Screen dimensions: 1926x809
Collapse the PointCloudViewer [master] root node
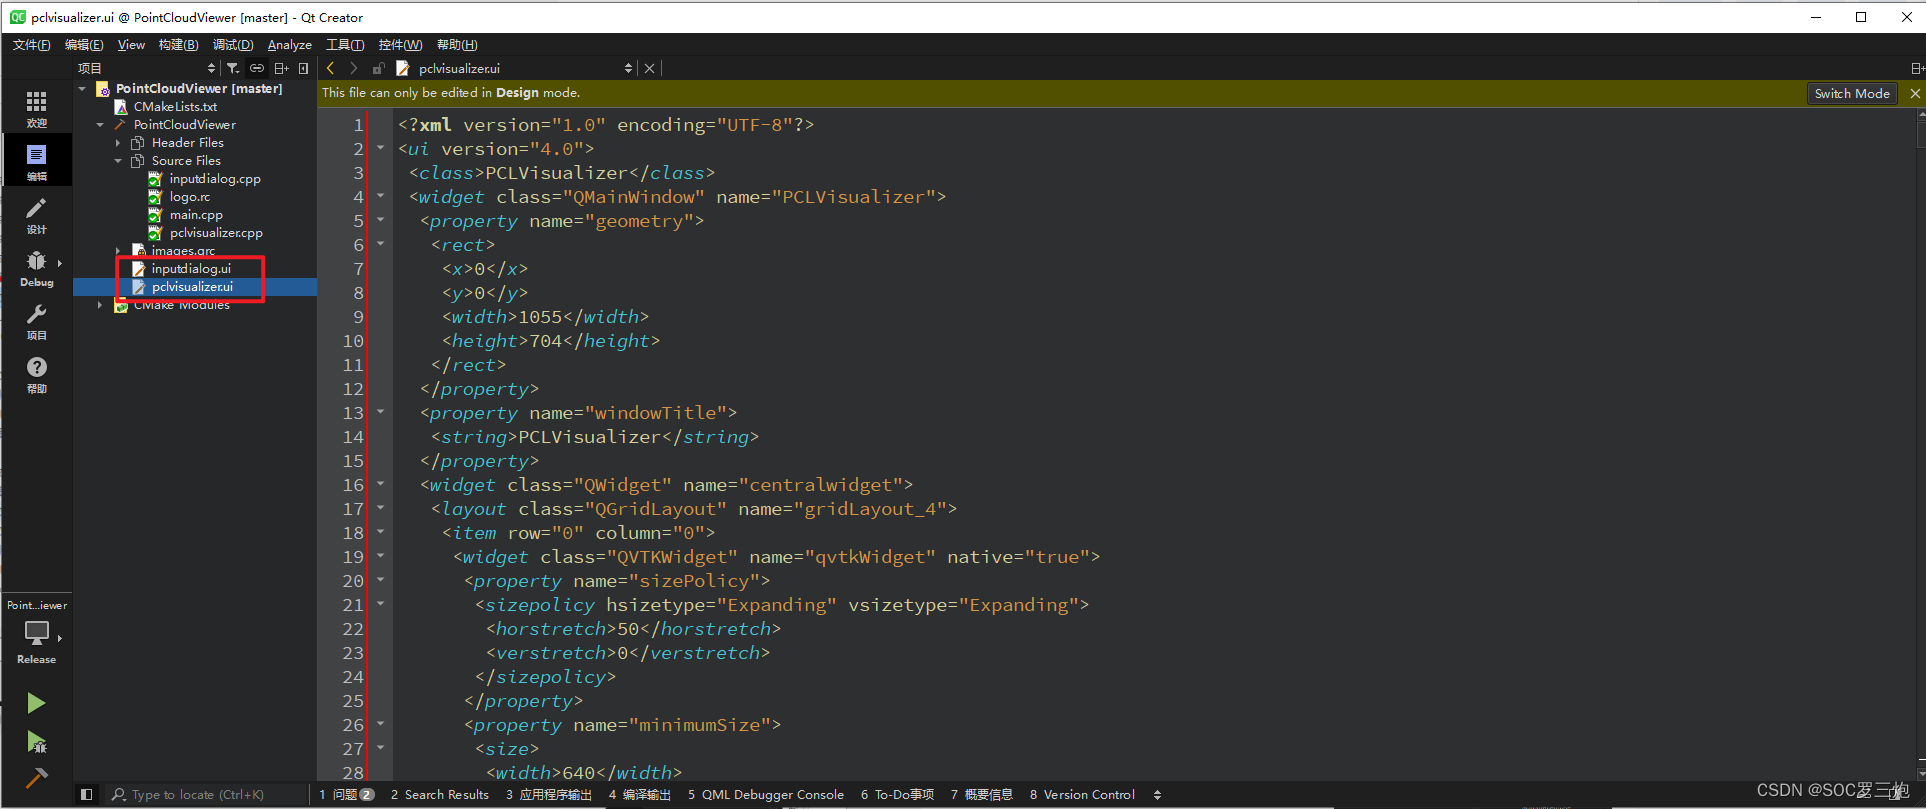click(82, 89)
